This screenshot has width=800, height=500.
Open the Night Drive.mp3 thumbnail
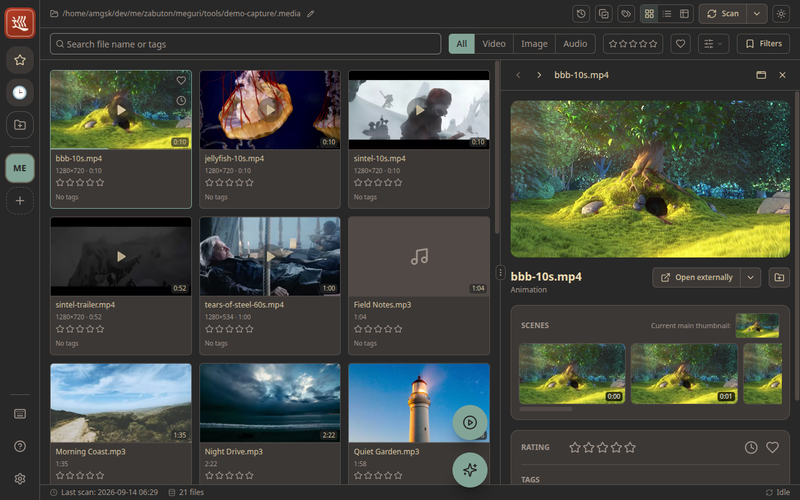pos(270,403)
